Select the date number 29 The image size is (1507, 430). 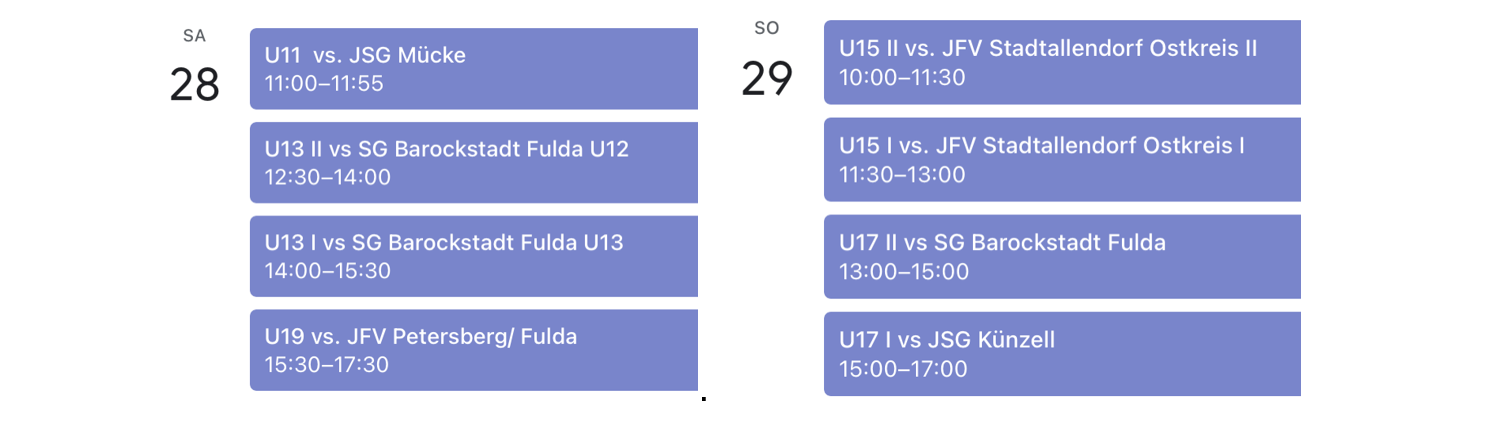[x=767, y=78]
